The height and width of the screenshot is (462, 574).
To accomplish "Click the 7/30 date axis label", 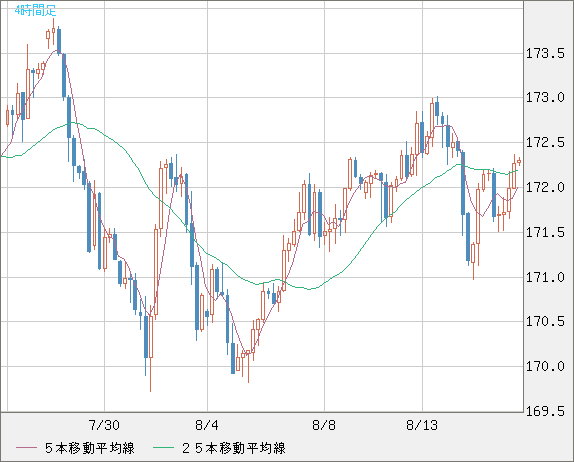I will click(104, 425).
